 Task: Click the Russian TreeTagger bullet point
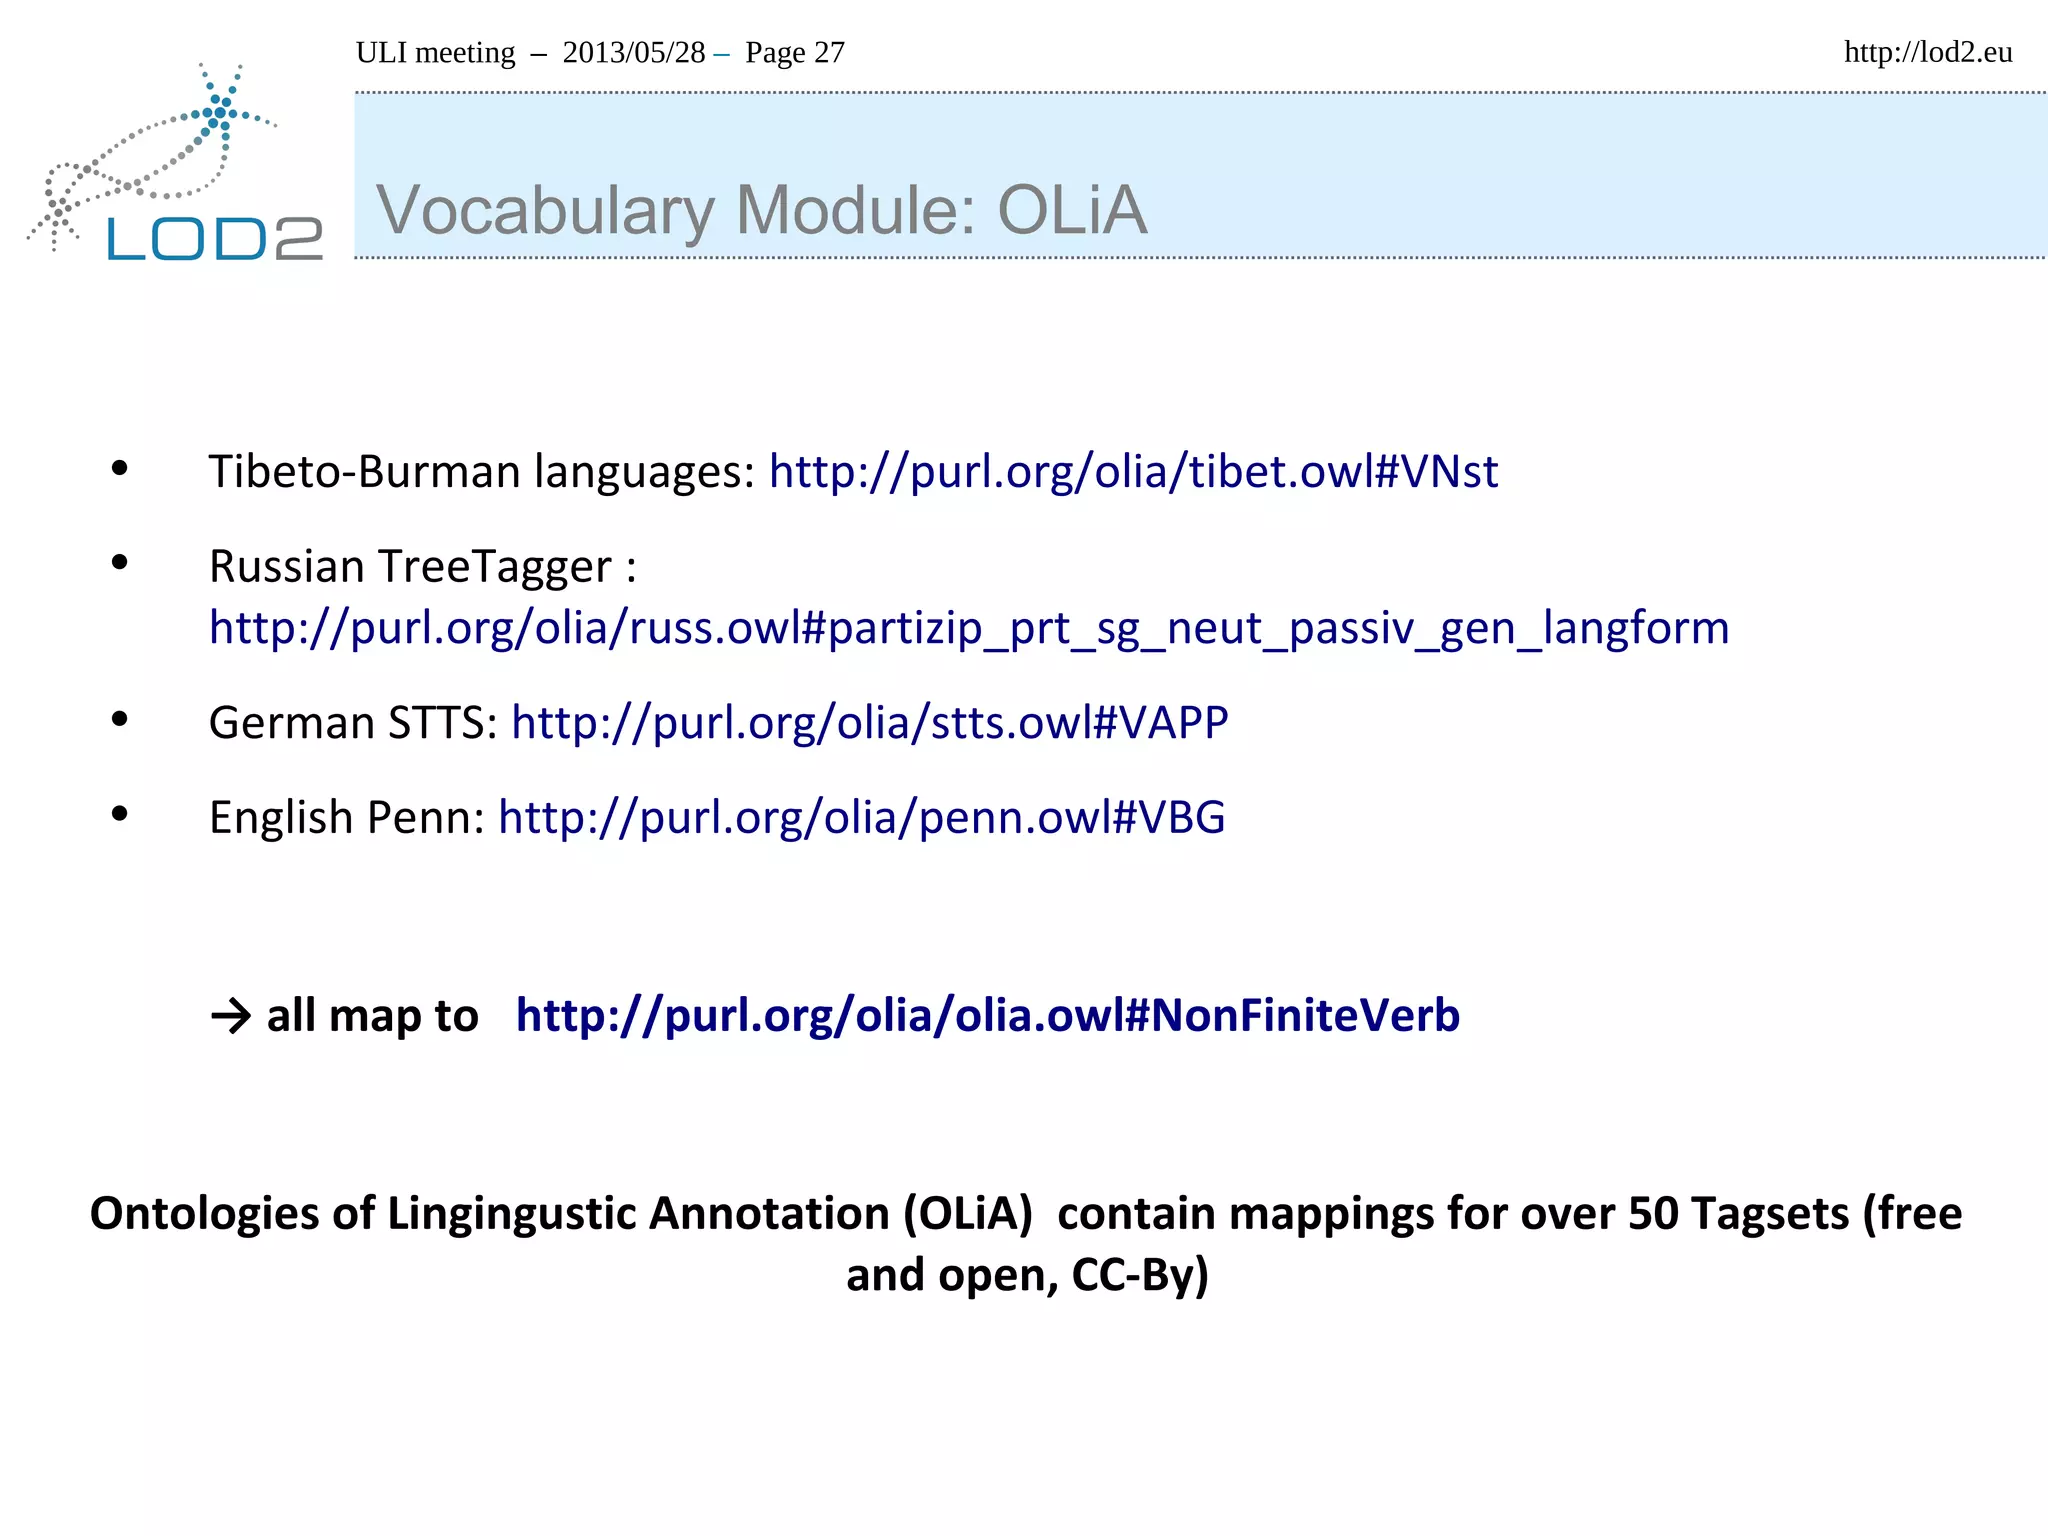422,566
